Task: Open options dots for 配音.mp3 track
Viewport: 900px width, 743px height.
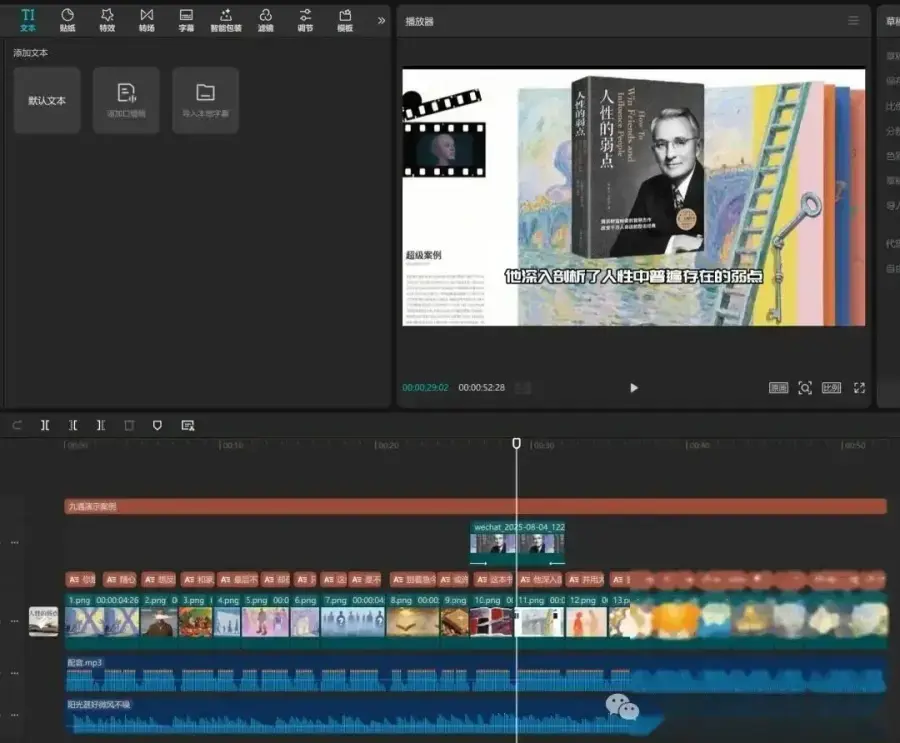Action: pyautogui.click(x=14, y=673)
